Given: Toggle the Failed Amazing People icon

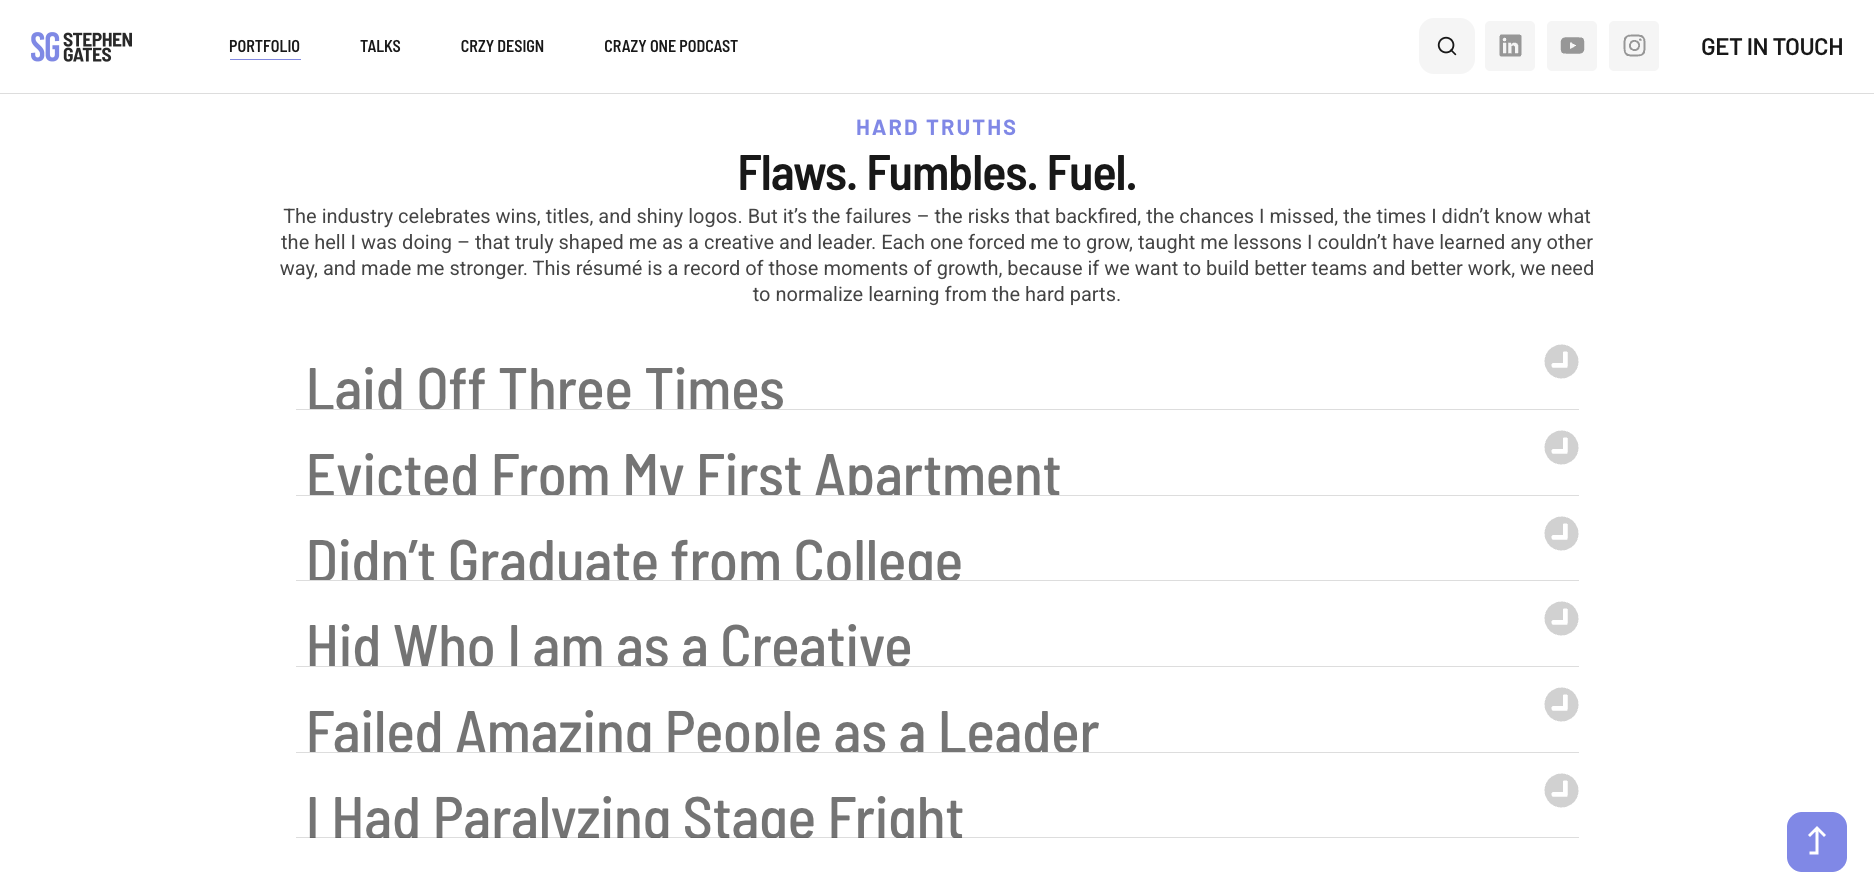Looking at the screenshot, I should pyautogui.click(x=1560, y=705).
